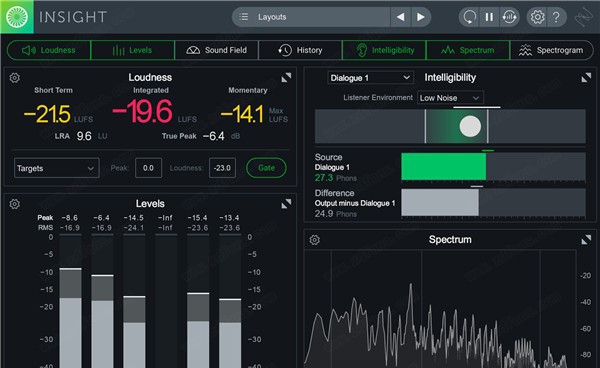
Task: Enable the Sound Field module tab
Action: click(x=217, y=50)
